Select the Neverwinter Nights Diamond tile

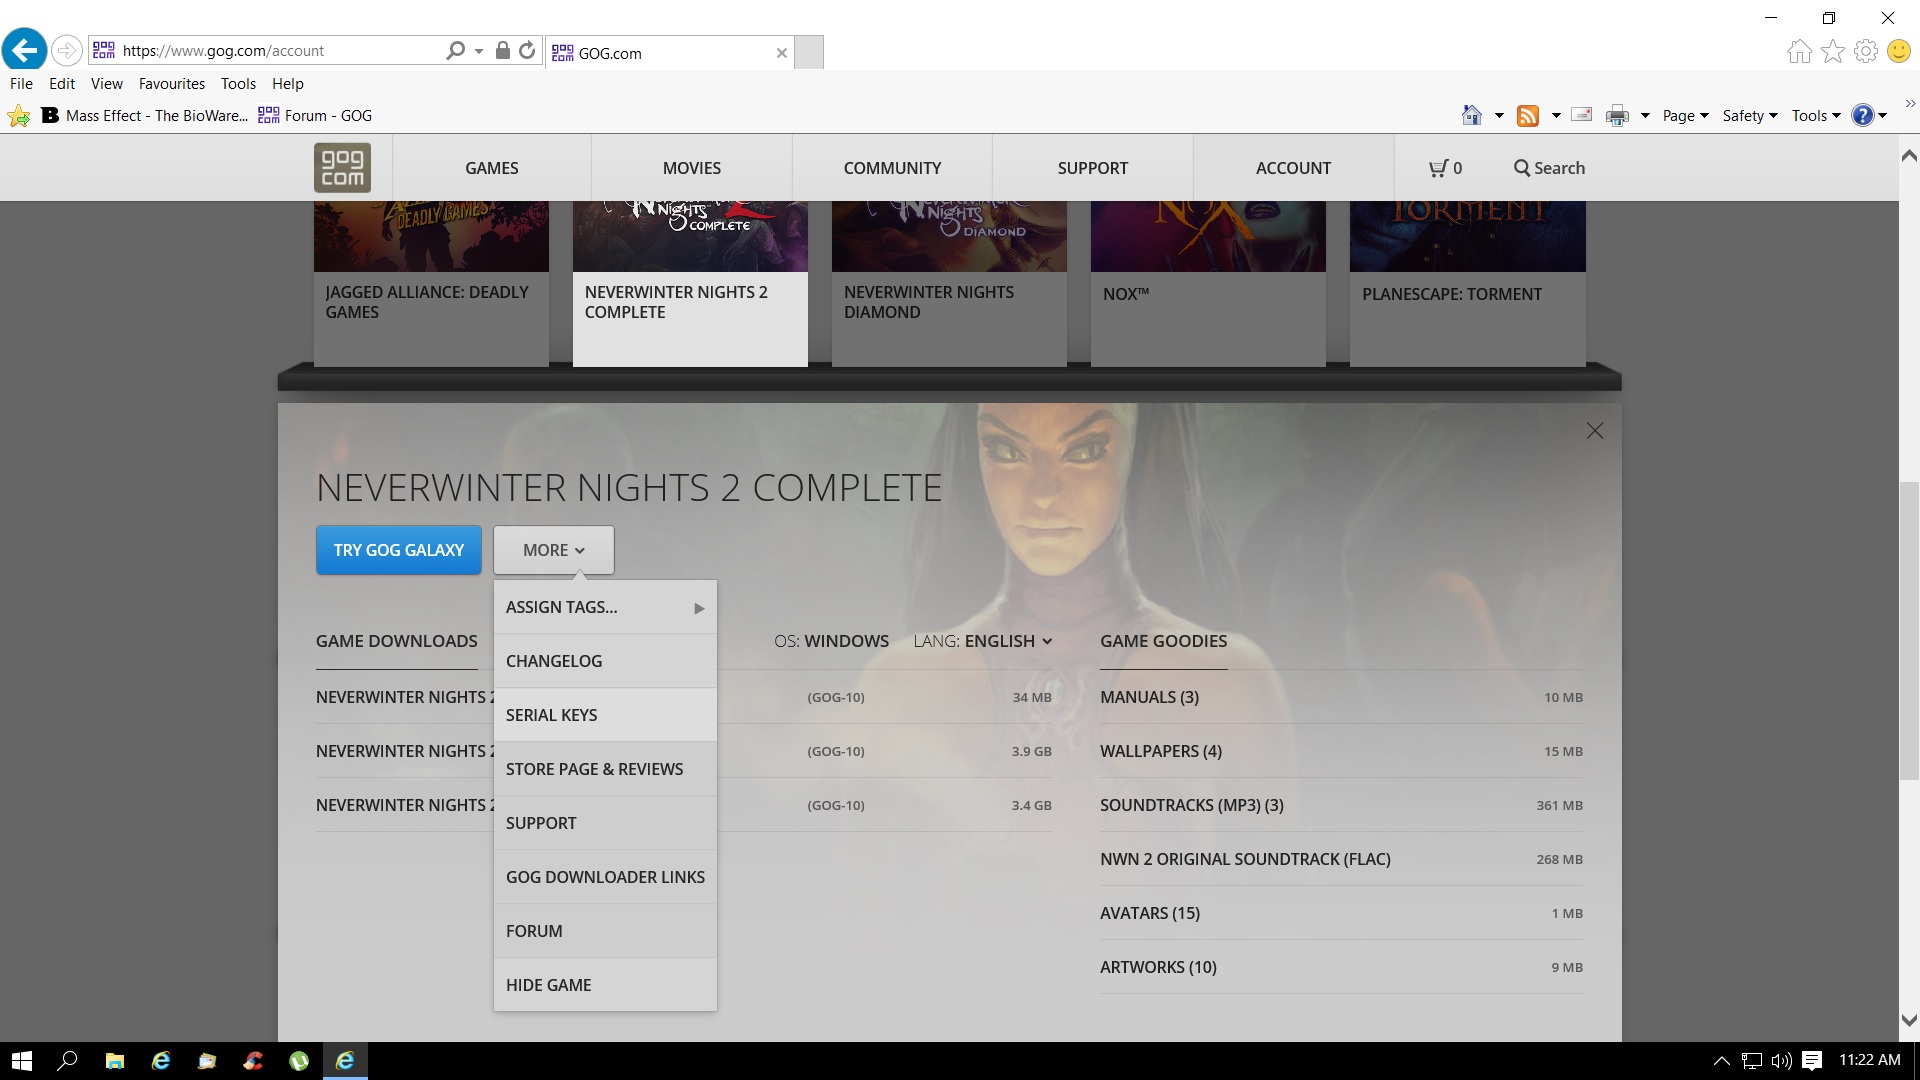[949, 284]
